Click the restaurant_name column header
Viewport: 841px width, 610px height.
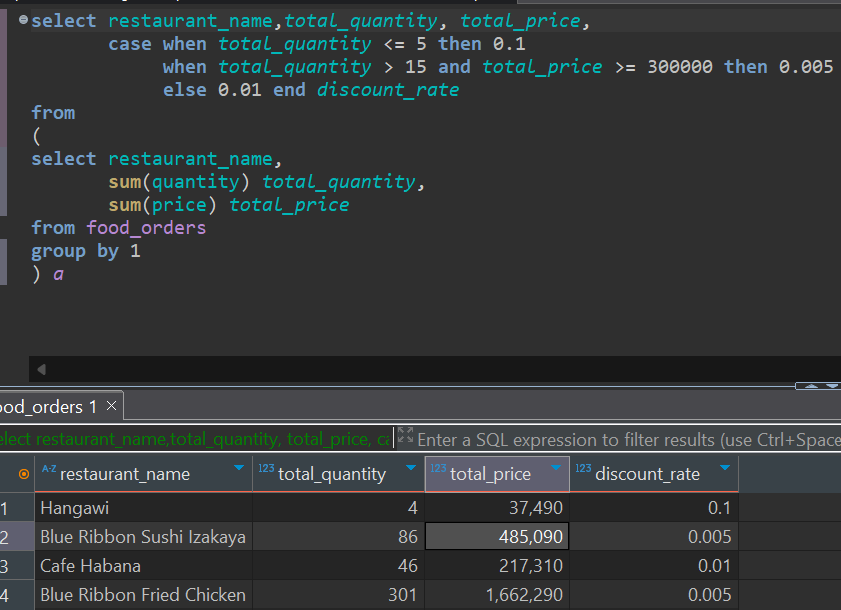coord(143,474)
